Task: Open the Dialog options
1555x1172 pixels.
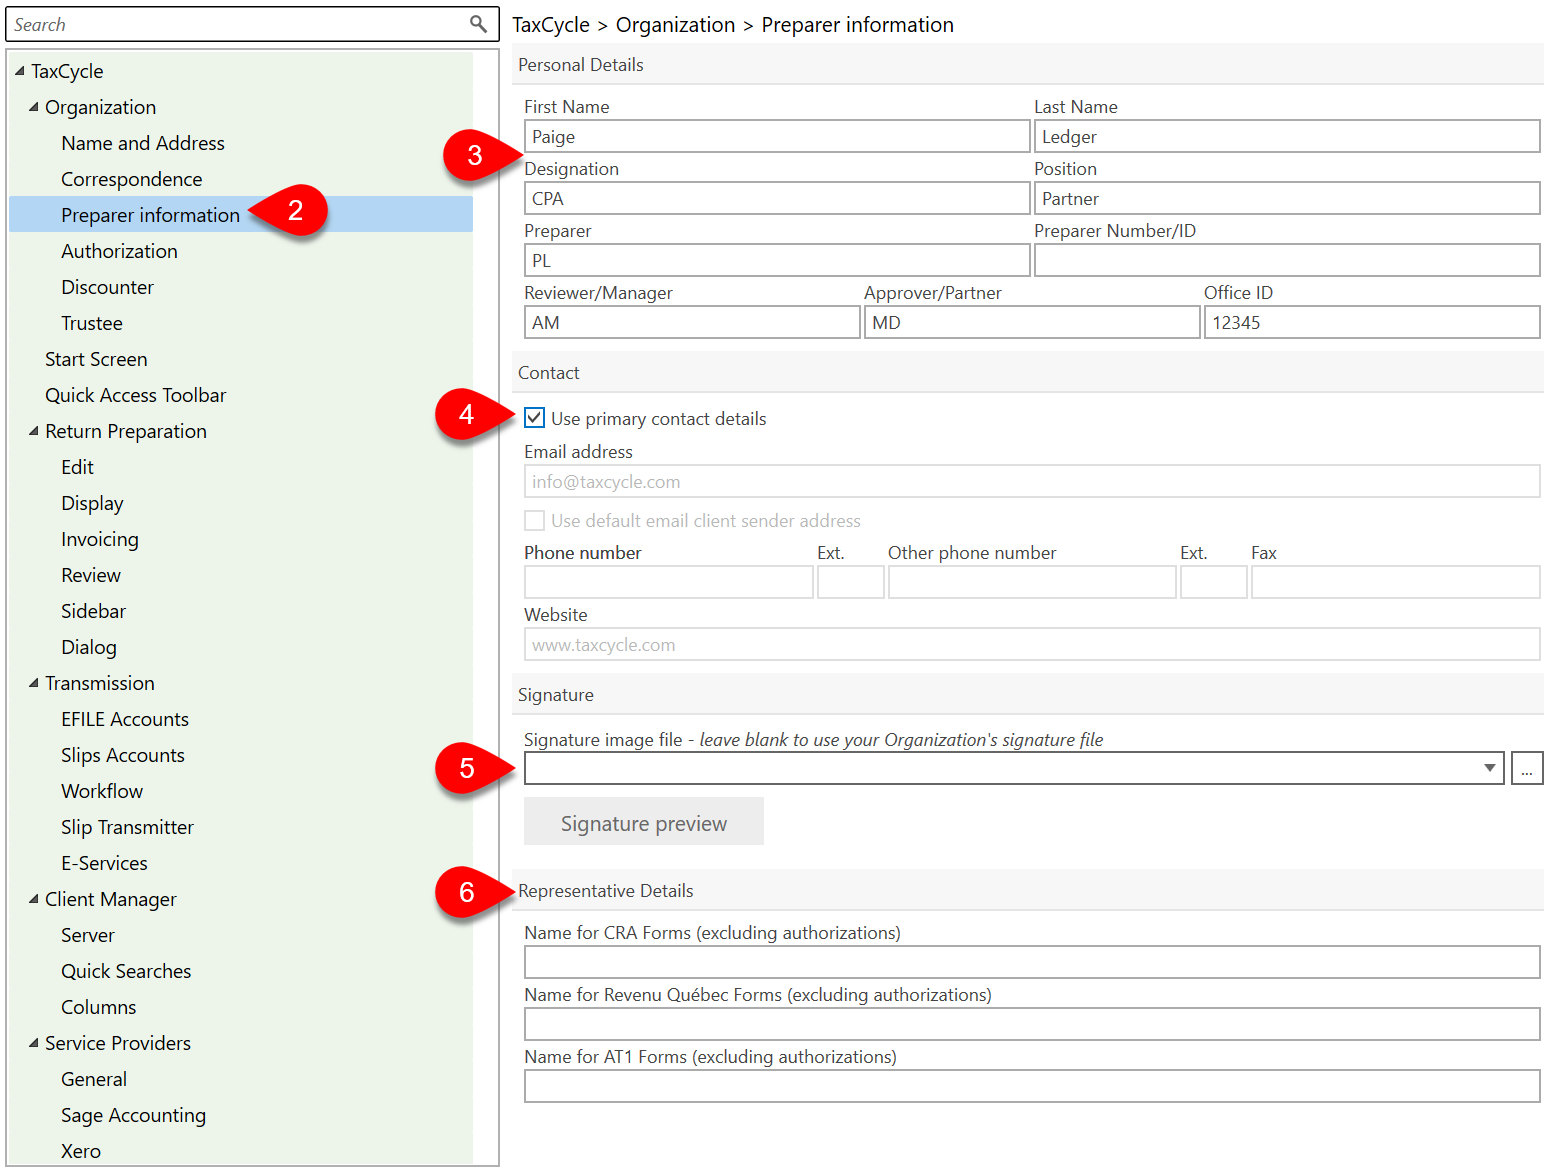Action: [x=89, y=647]
